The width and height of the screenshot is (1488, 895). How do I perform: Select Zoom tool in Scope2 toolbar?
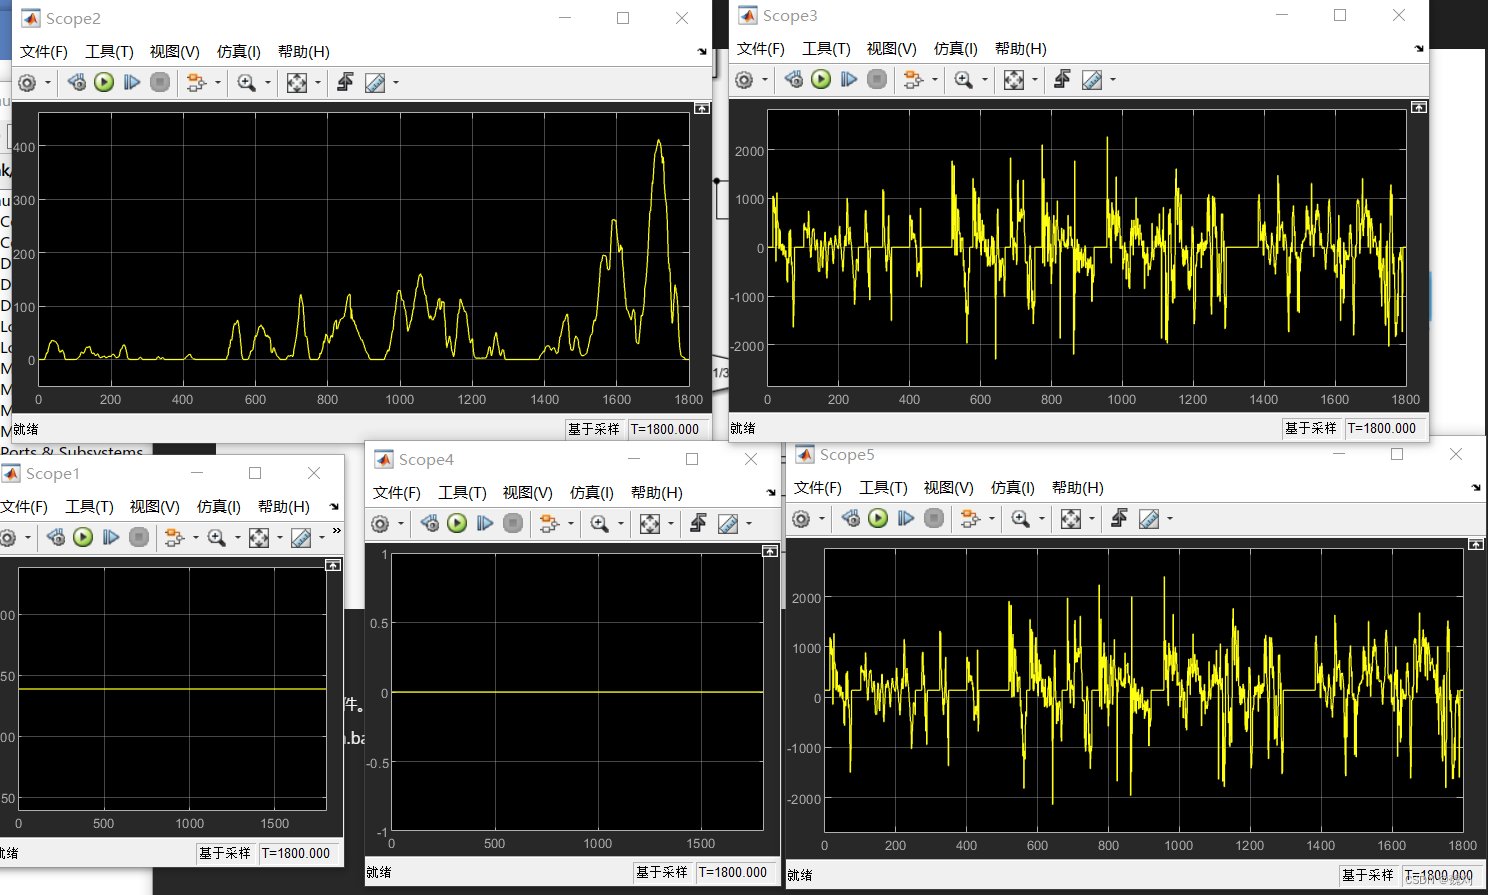click(x=247, y=83)
